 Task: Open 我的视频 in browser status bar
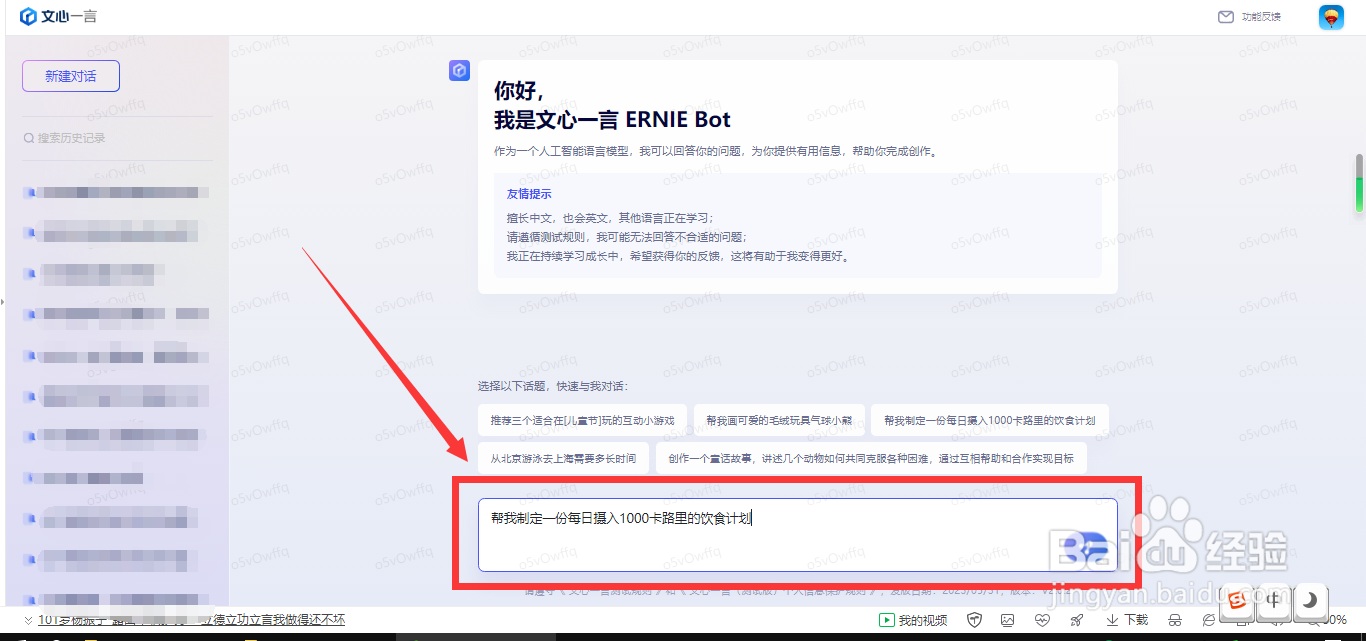(x=914, y=620)
